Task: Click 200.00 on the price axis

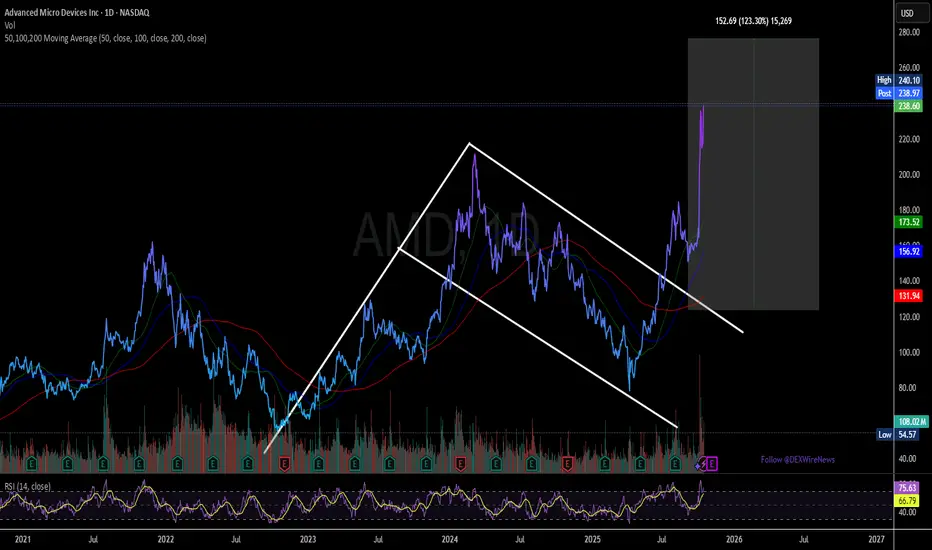Action: click(909, 175)
